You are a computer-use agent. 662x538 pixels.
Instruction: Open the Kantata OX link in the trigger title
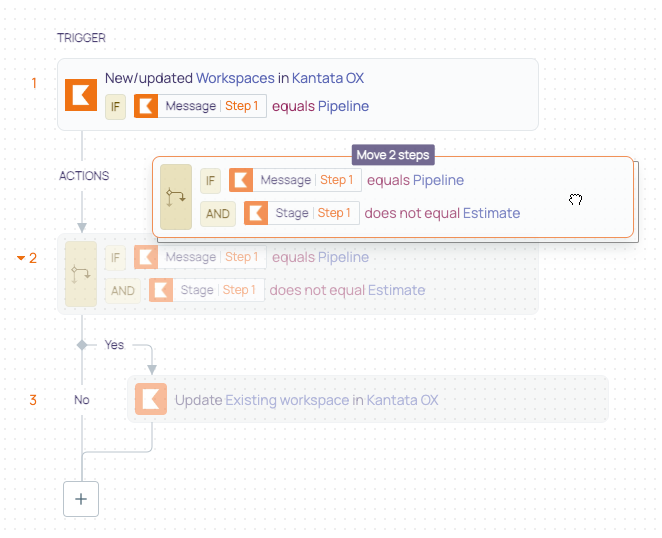point(328,78)
